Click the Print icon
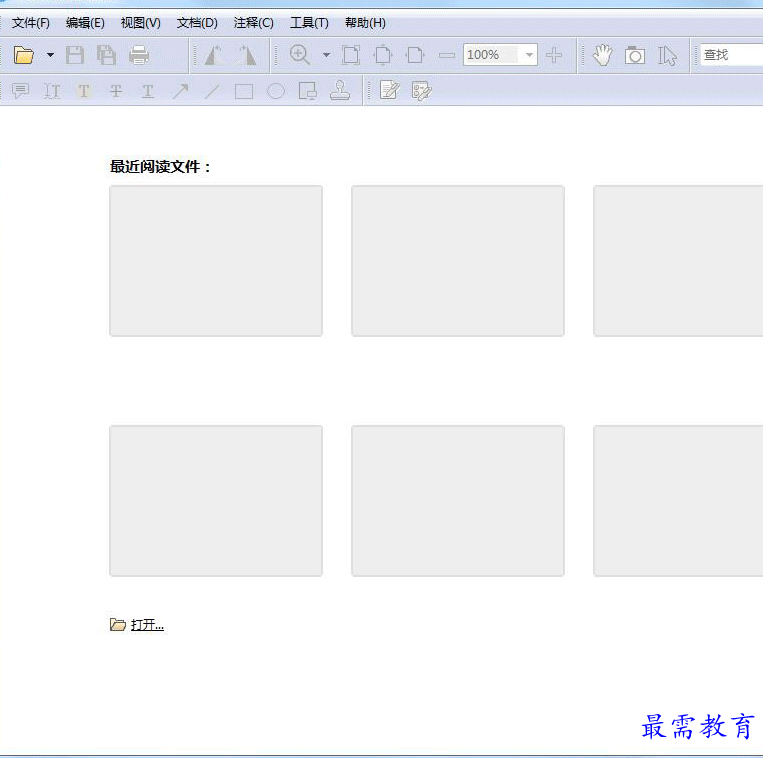The width and height of the screenshot is (763, 758). (x=139, y=55)
